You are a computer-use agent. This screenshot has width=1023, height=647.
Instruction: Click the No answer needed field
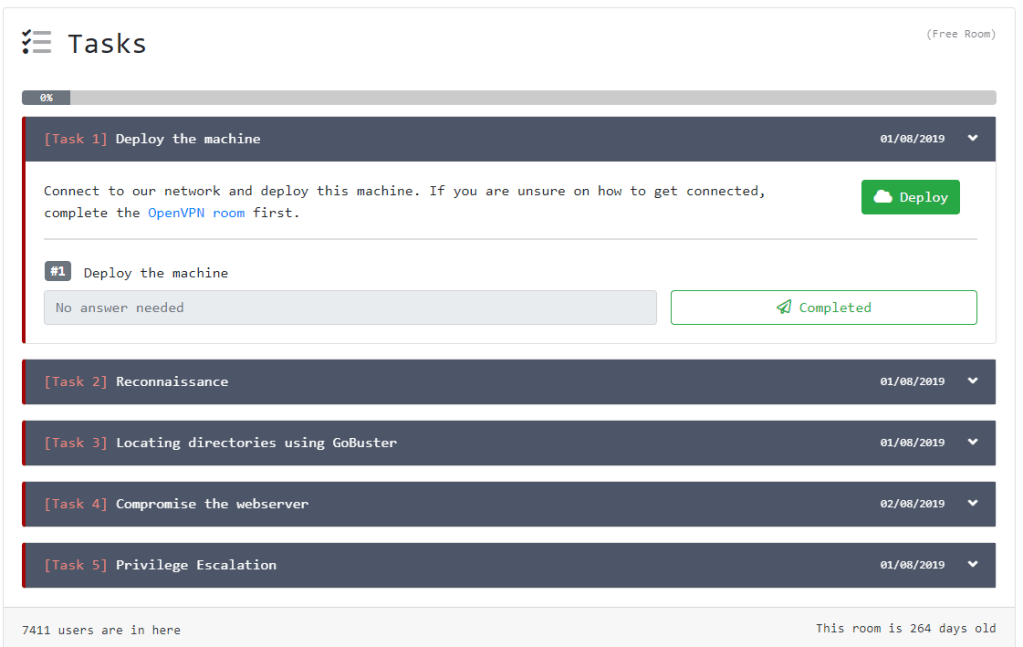(x=350, y=308)
